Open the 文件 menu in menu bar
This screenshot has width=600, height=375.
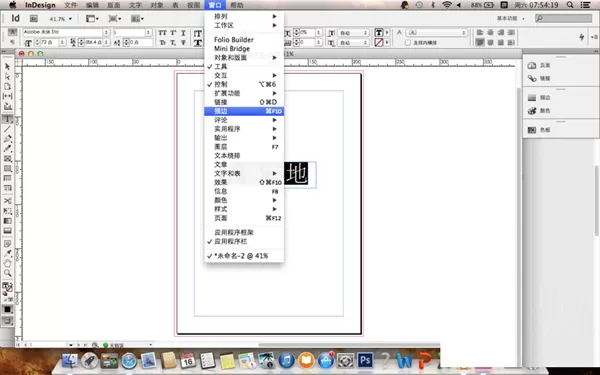70,5
